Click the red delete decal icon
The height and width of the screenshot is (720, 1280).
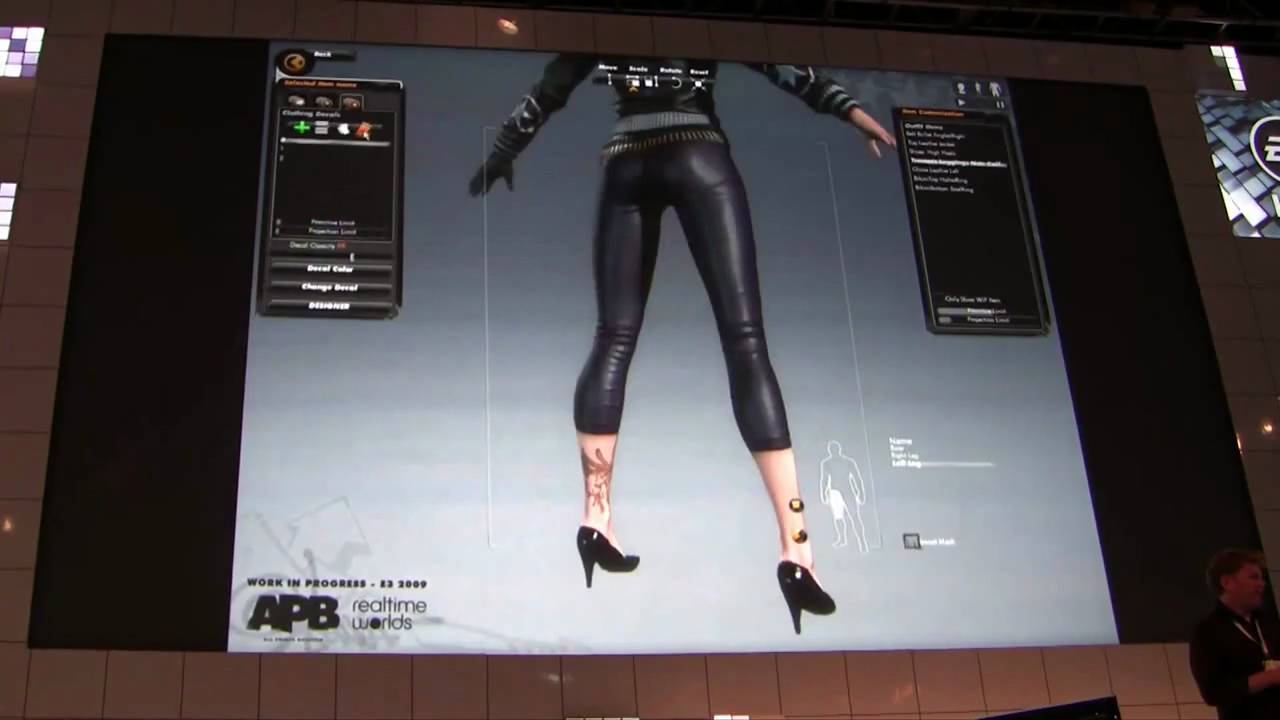tap(362, 130)
